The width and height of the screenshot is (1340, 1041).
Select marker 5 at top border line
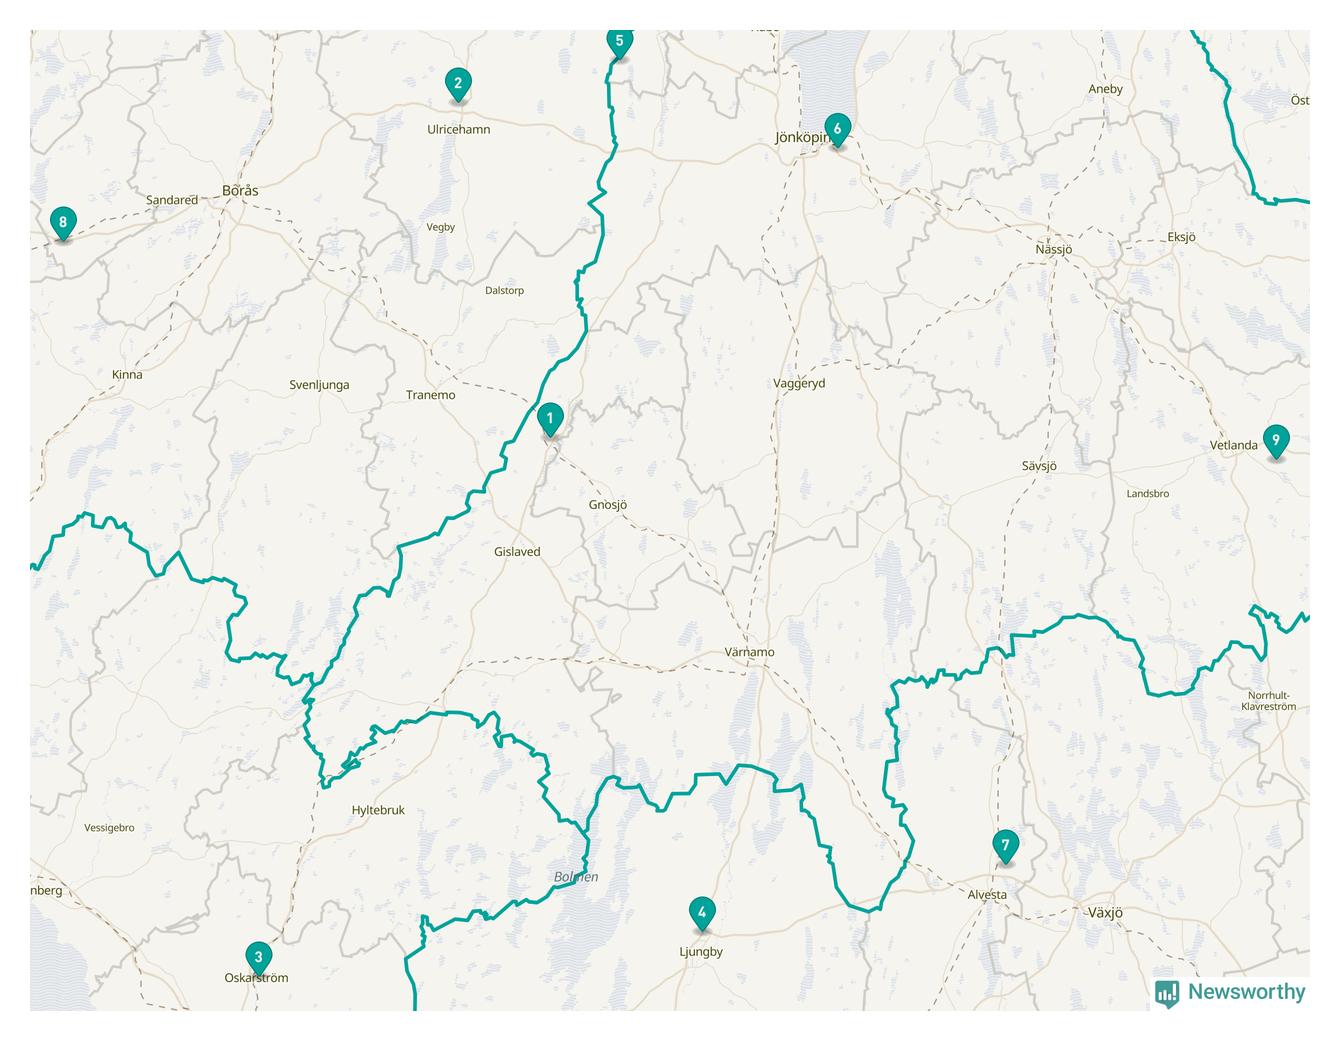[619, 43]
